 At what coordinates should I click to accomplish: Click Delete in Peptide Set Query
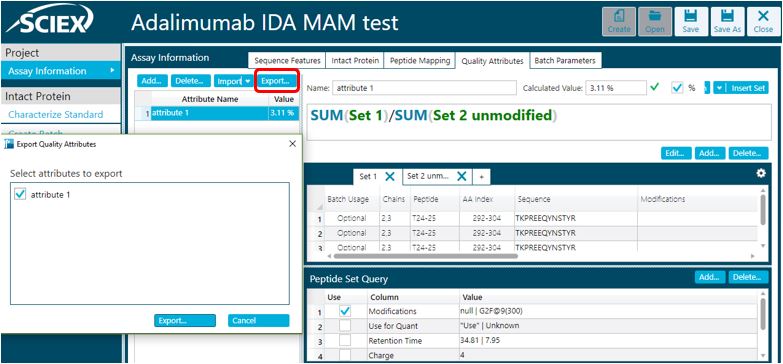[x=748, y=277]
